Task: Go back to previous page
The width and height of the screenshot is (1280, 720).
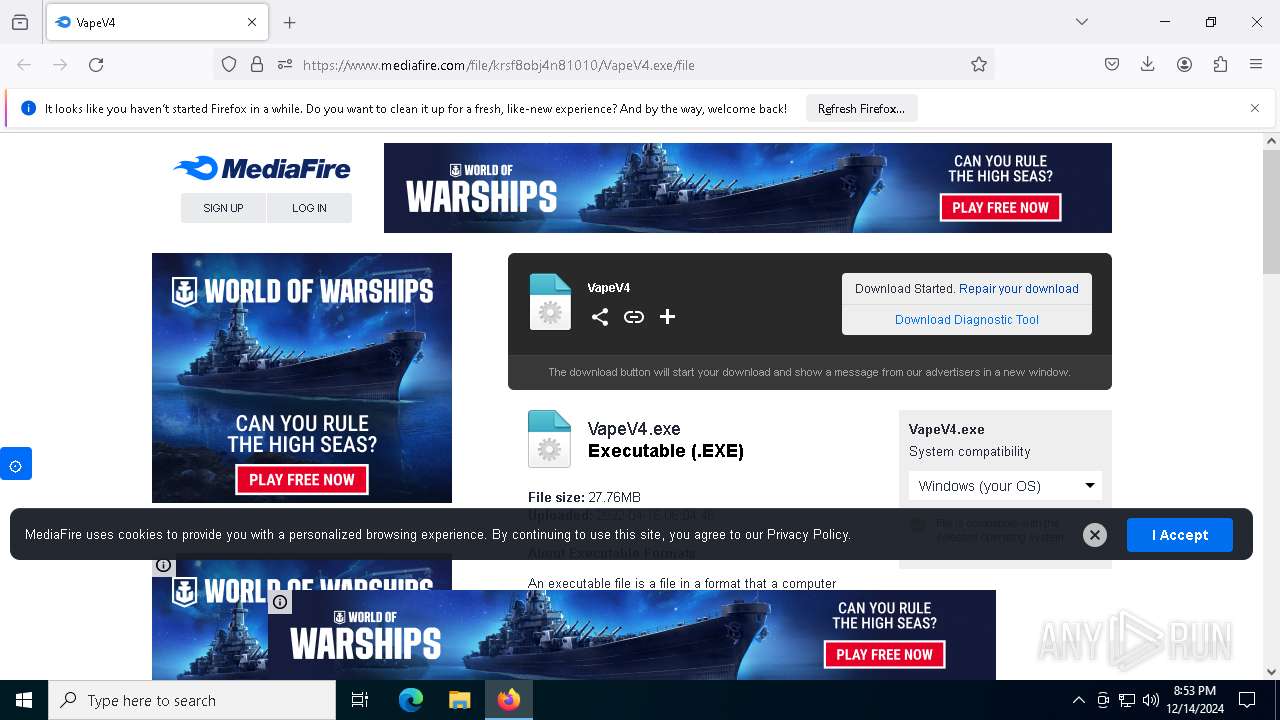Action: tap(24, 64)
